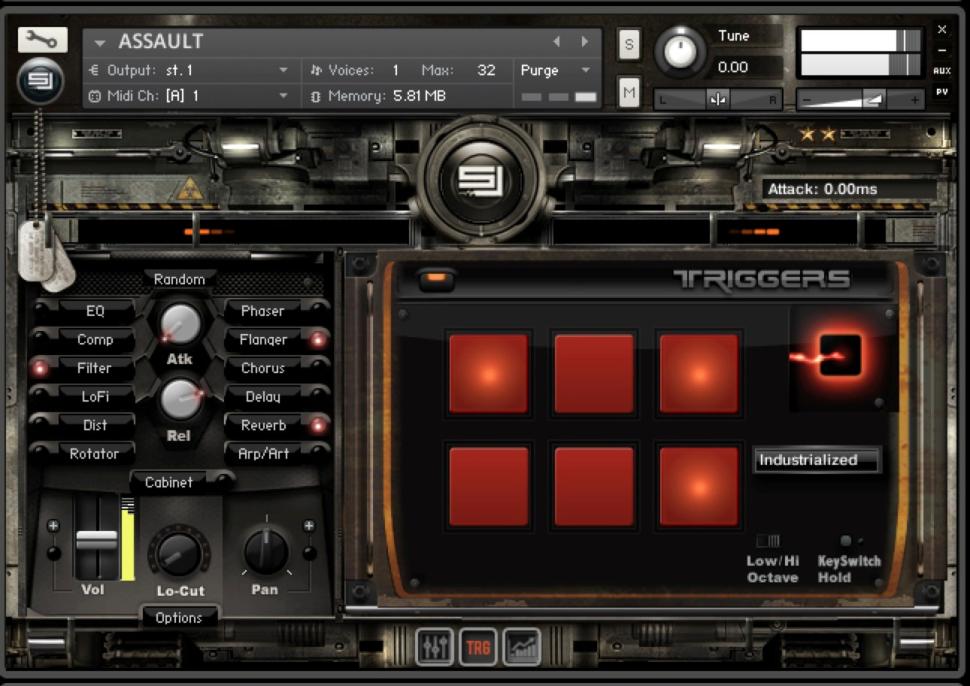Switch the Low/Hi Octave toggle

click(768, 541)
